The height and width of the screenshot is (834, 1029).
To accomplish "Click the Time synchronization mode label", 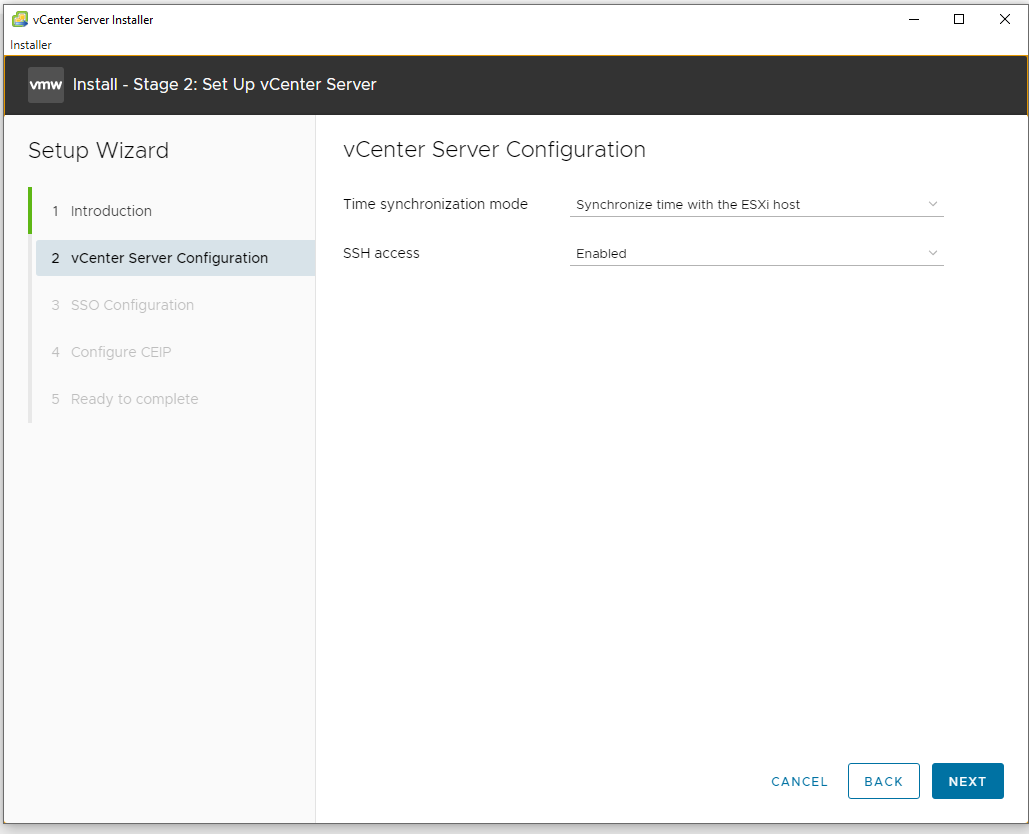I will click(435, 204).
